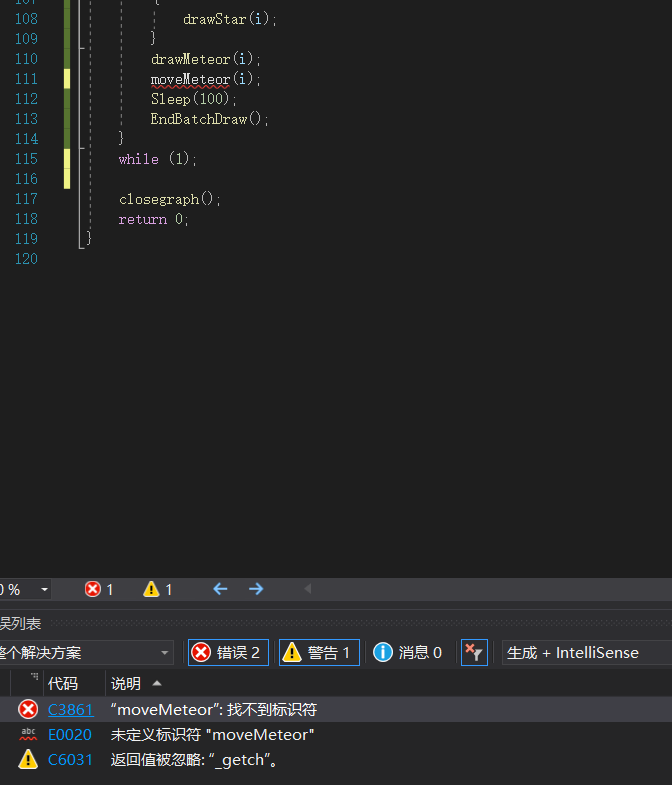The width and height of the screenshot is (672, 785).
Task: Click the drawMeteor(i) code line
Action: coord(205,59)
